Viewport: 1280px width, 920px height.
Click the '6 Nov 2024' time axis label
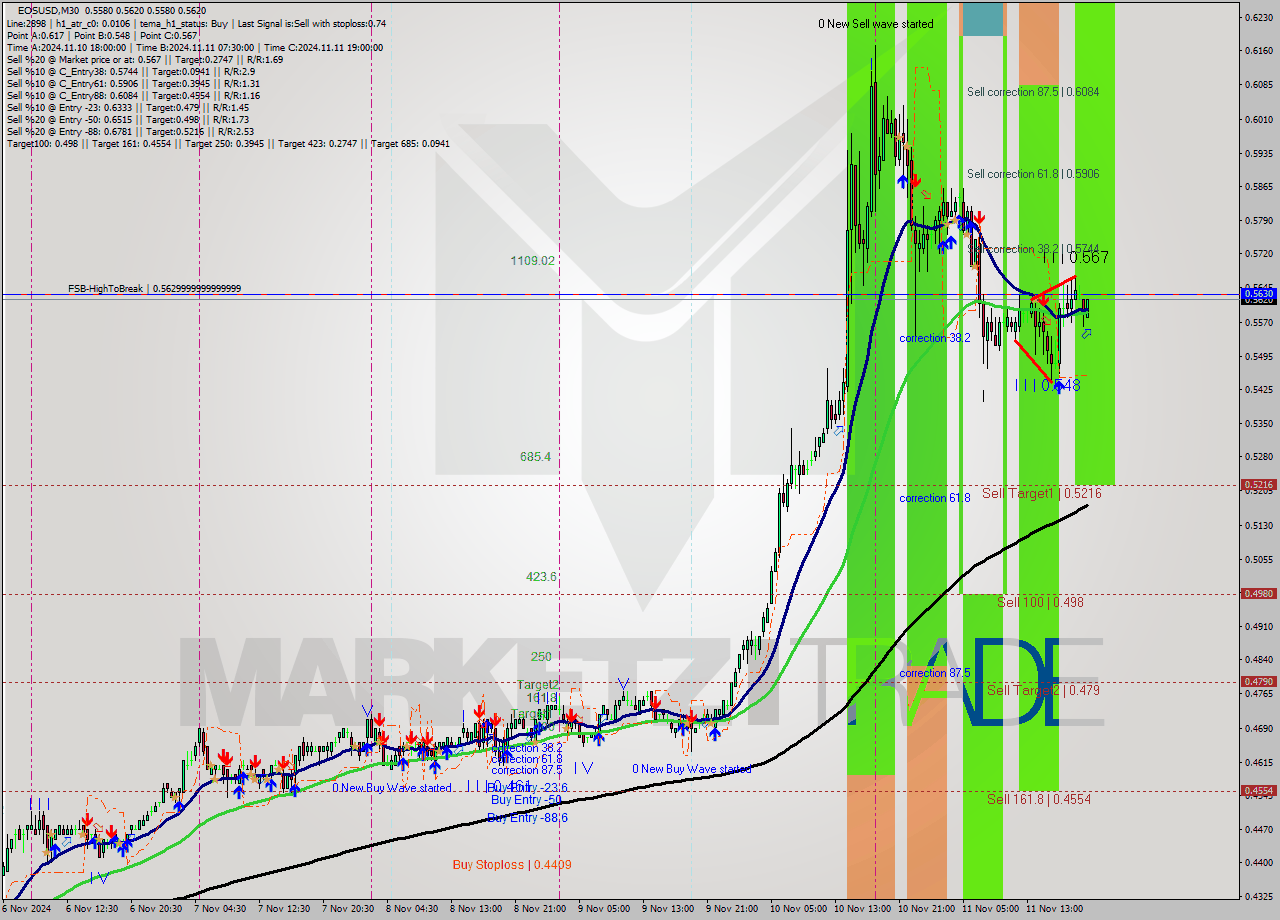(27, 909)
